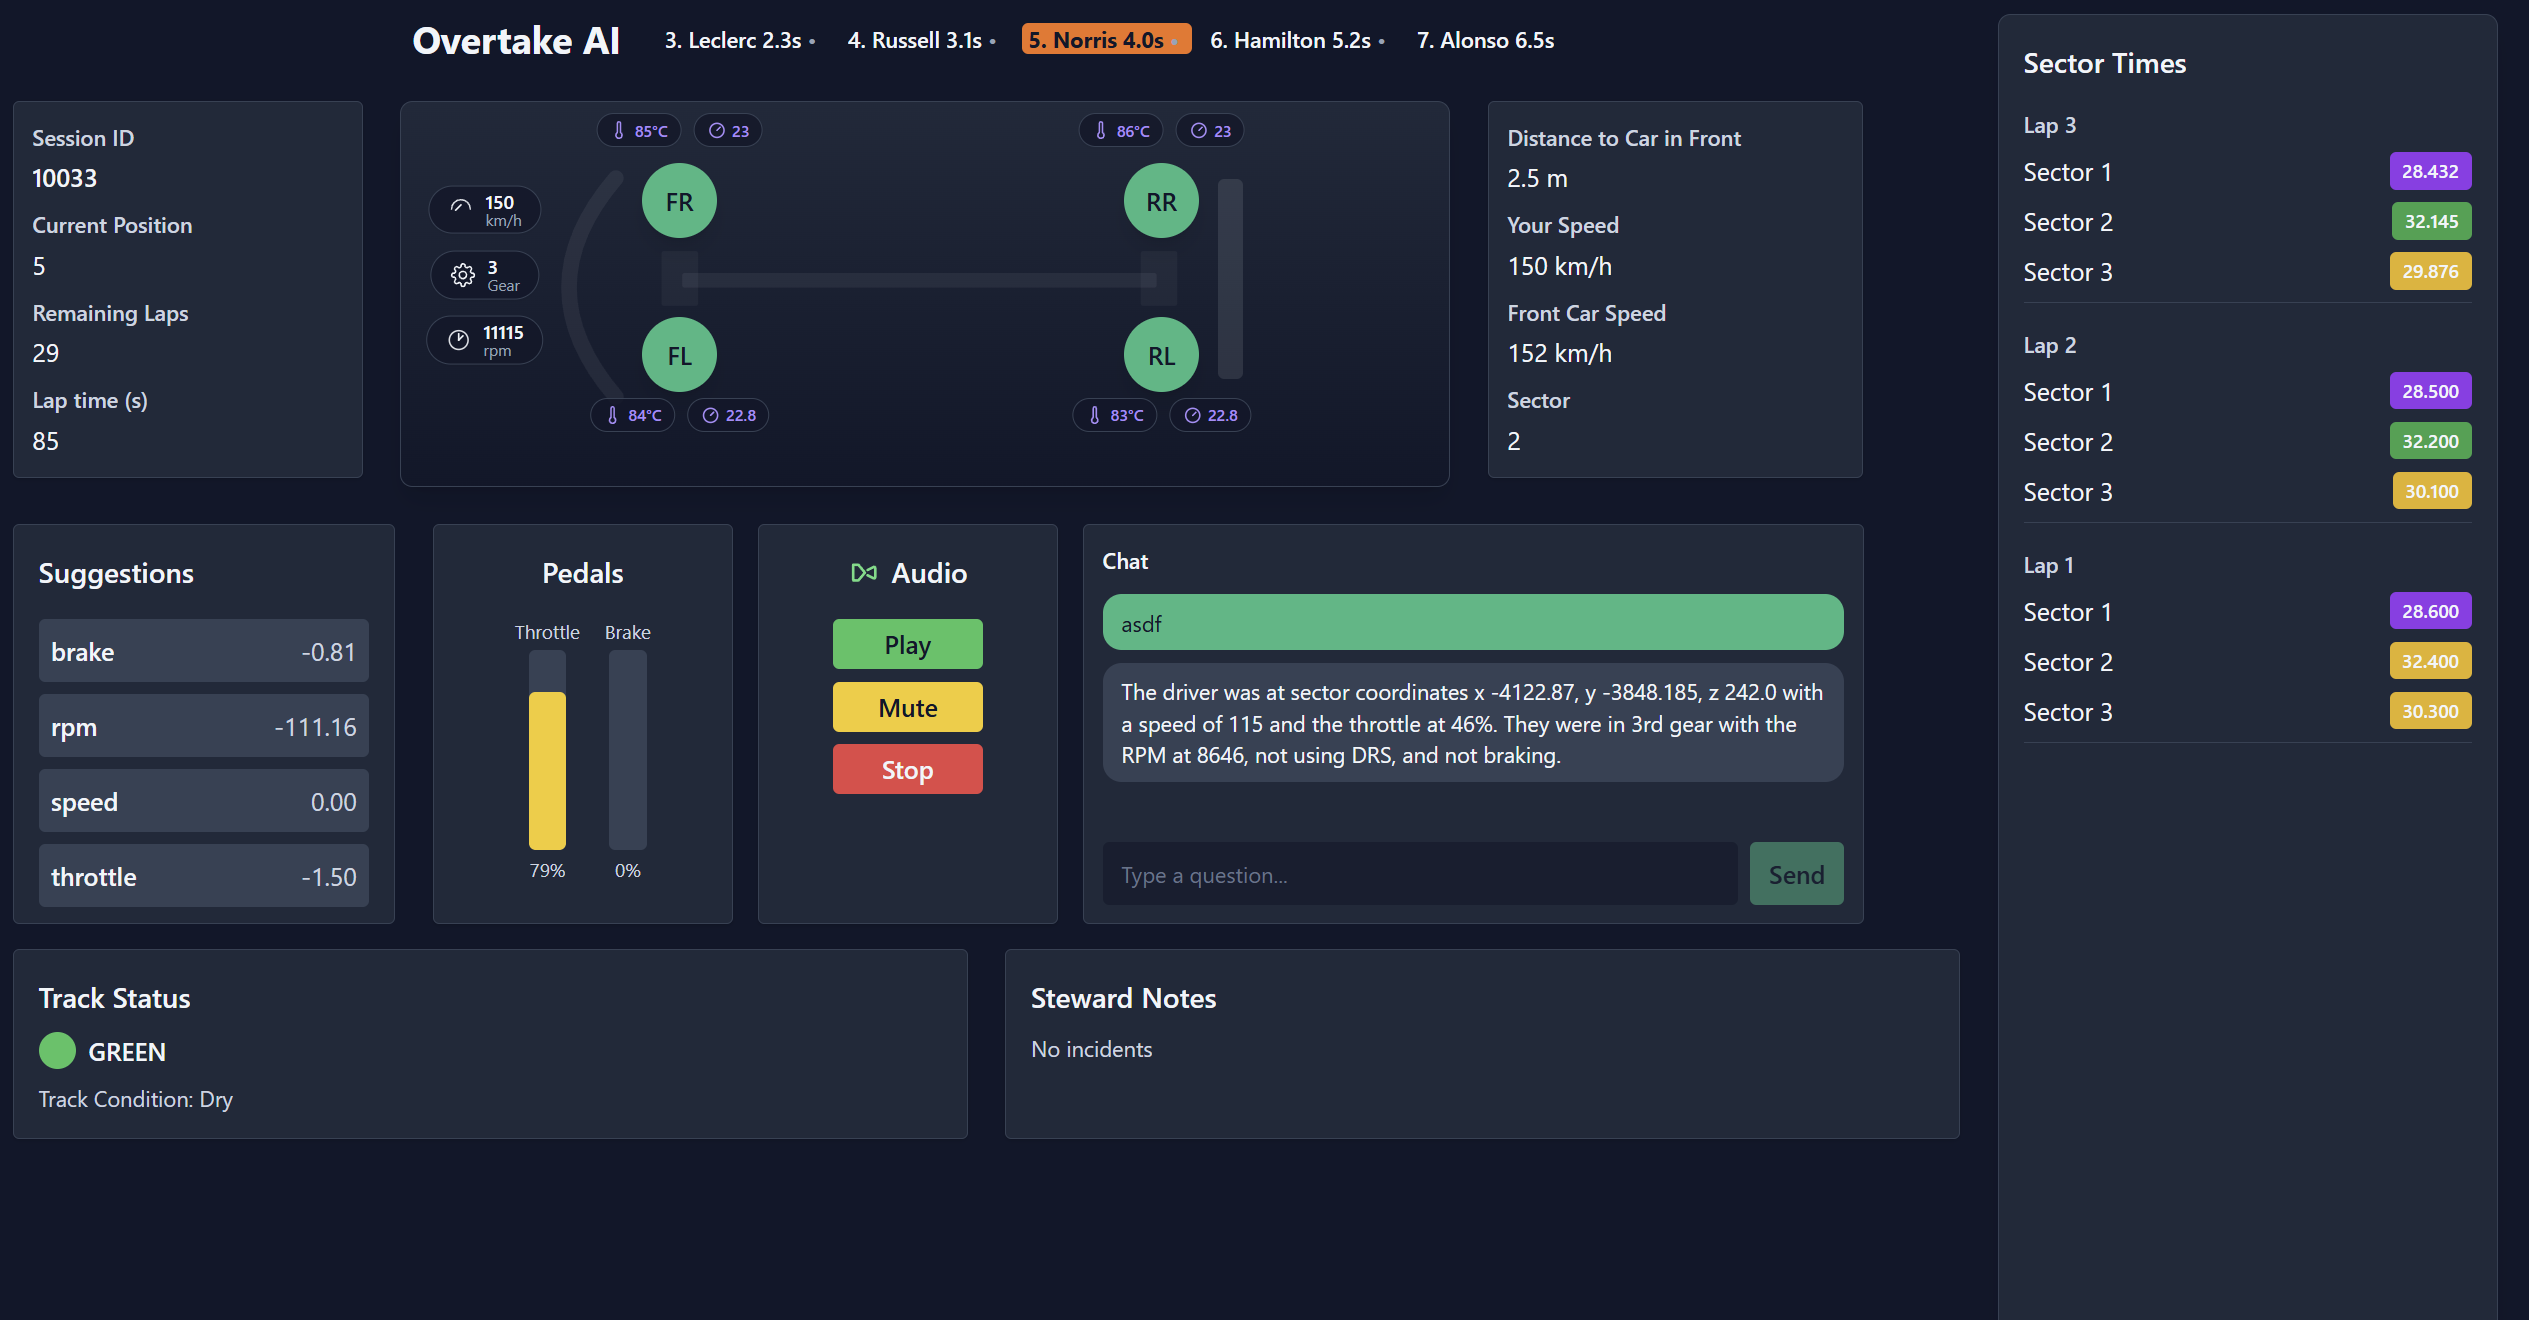The image size is (2529, 1320).
Task: Stop audio with the red button
Action: tap(907, 770)
